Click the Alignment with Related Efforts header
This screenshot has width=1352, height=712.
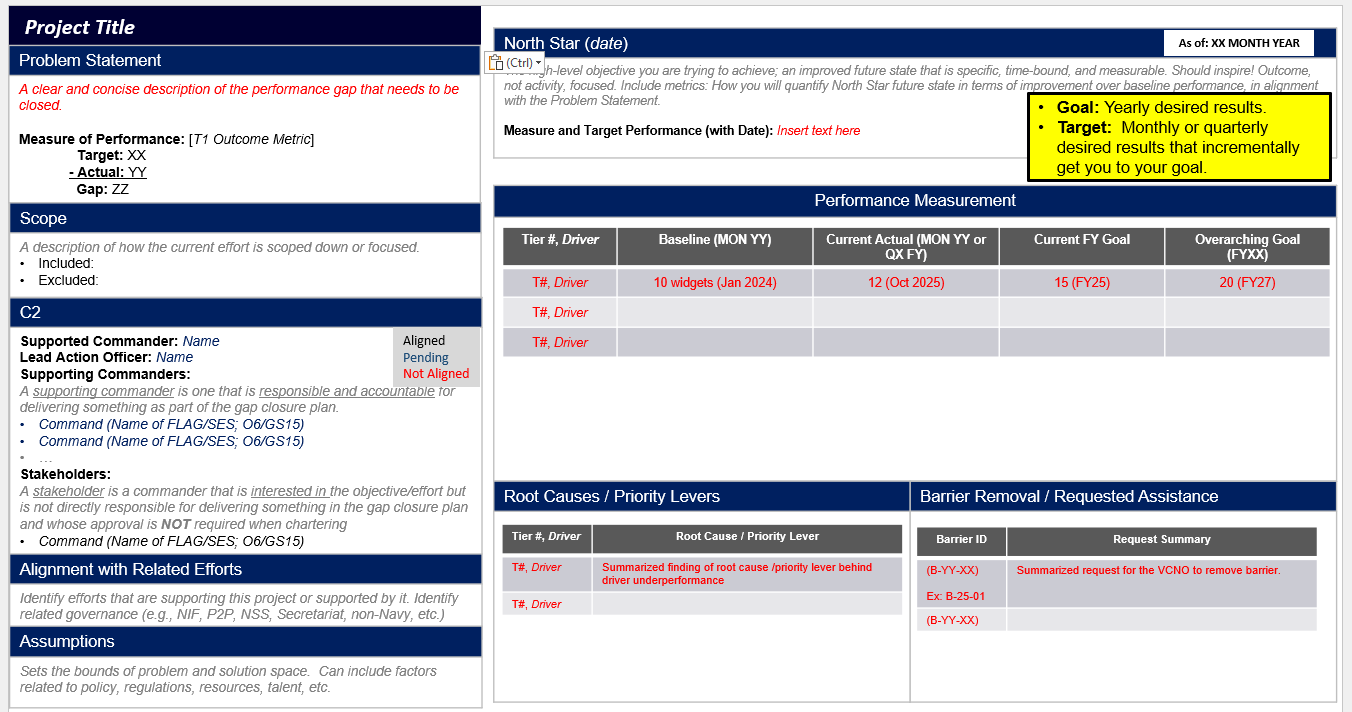pos(245,569)
